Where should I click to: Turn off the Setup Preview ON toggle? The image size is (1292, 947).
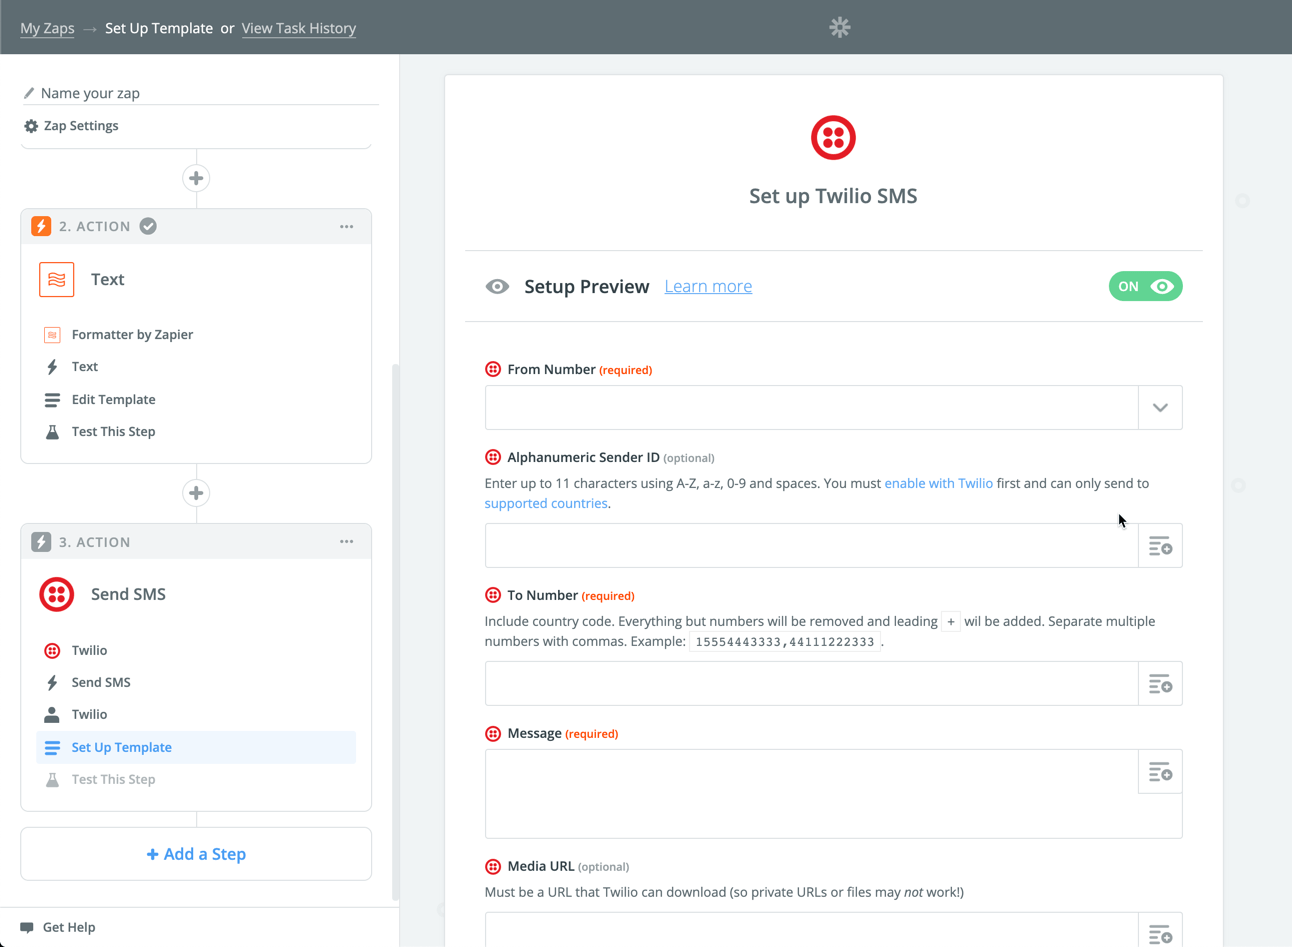click(1145, 286)
